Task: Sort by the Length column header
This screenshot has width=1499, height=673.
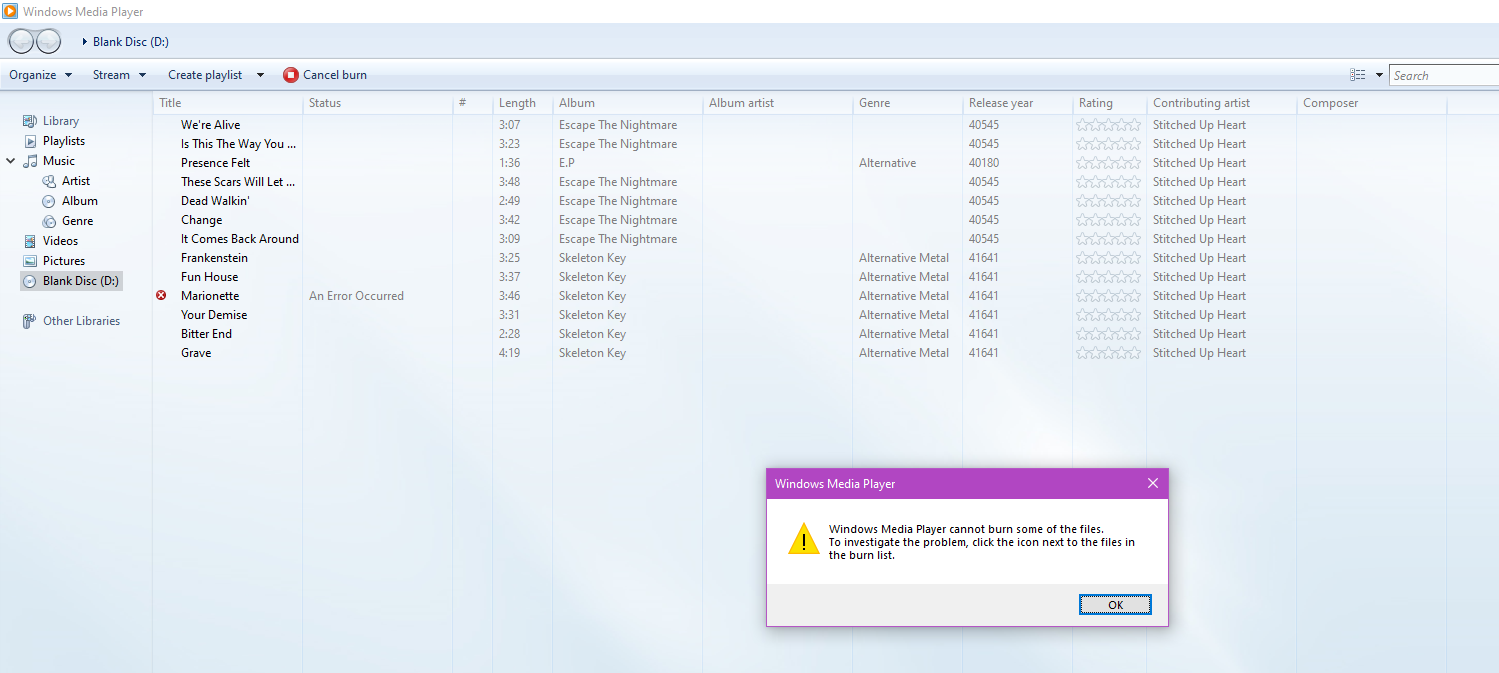Action: coord(523,103)
